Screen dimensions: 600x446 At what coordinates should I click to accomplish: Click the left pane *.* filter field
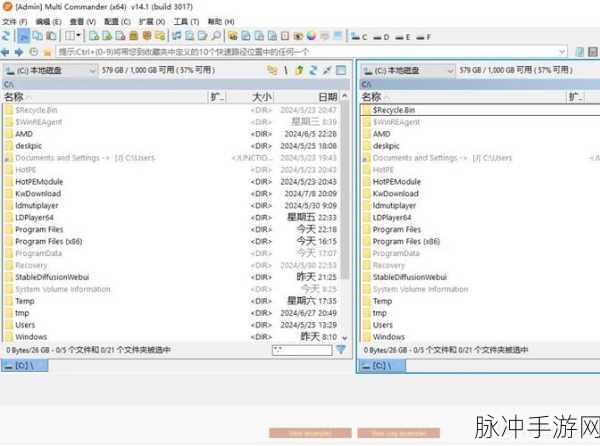tap(302, 349)
